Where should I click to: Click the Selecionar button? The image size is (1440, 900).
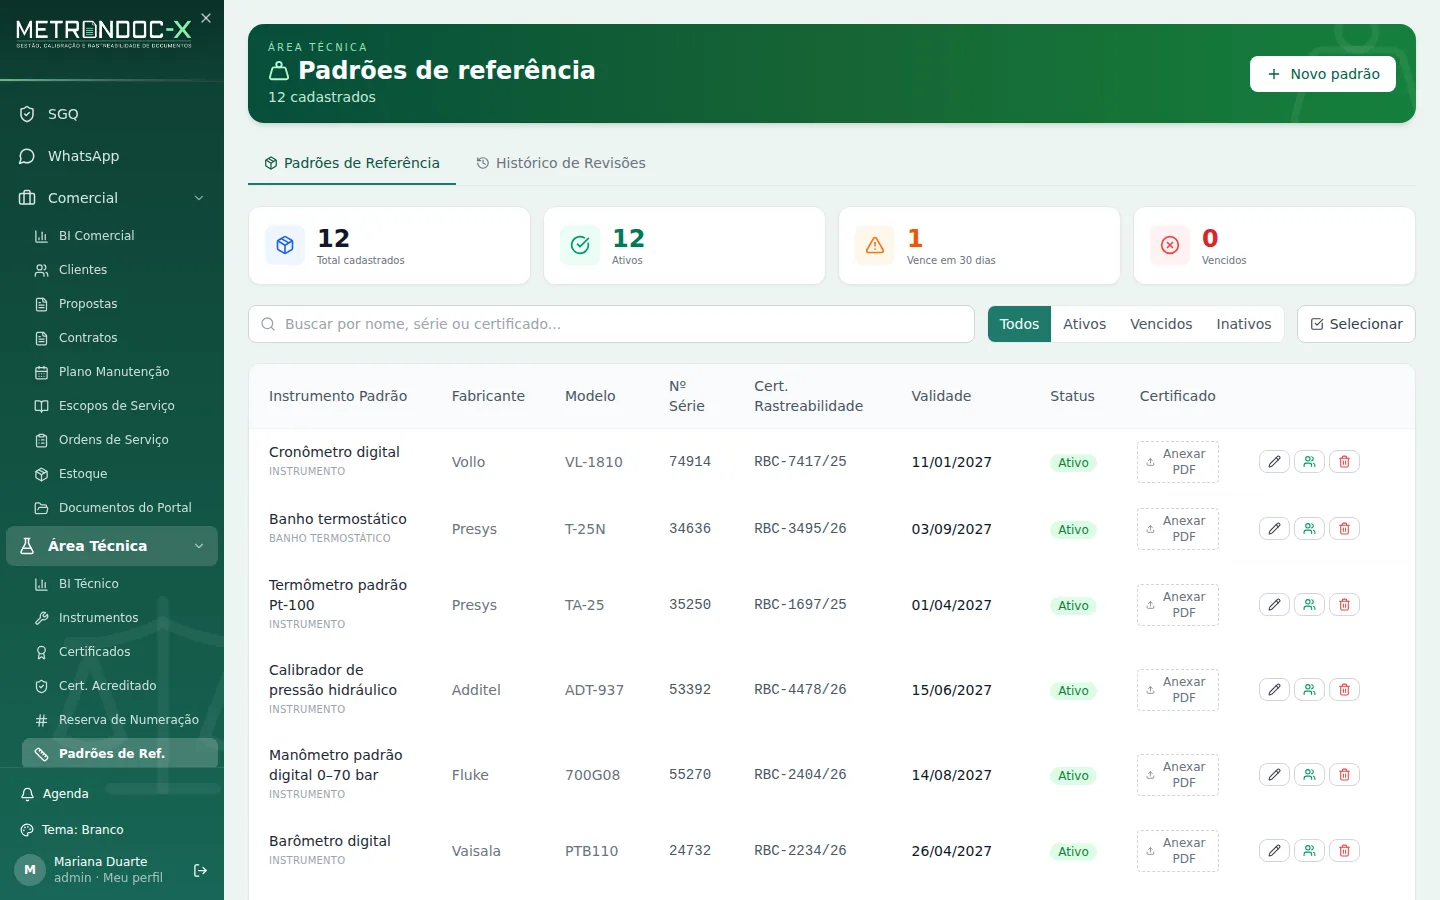click(x=1356, y=324)
